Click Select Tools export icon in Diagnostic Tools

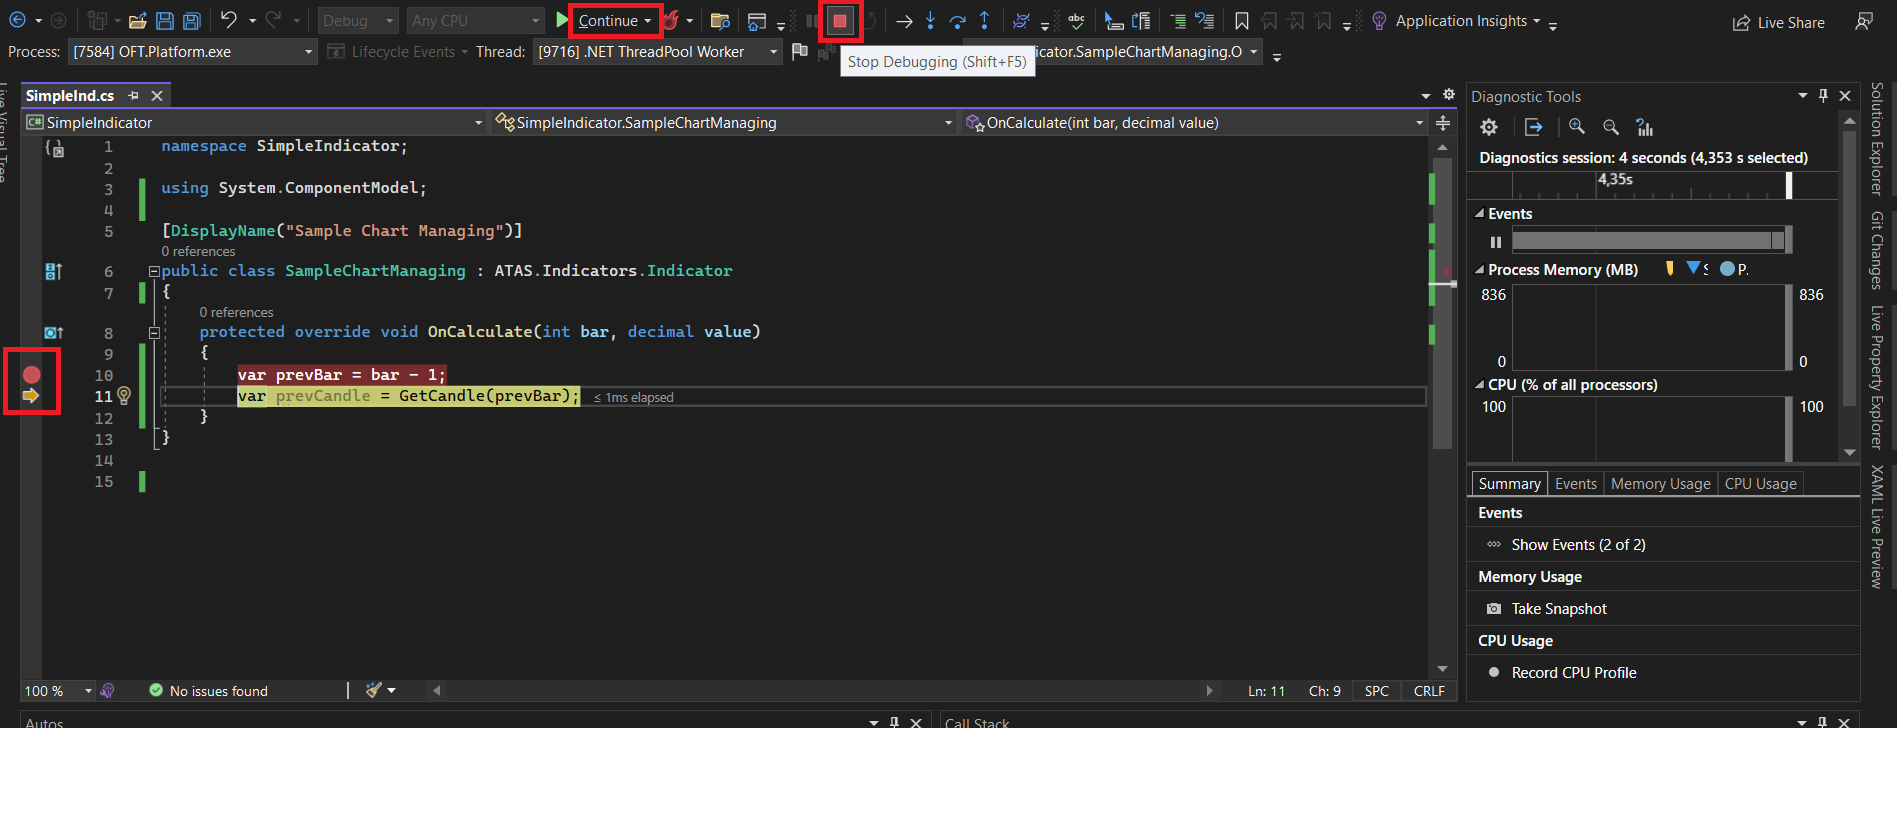click(1533, 127)
